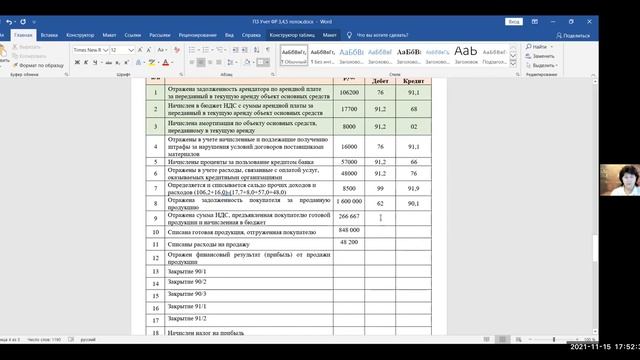The width and height of the screenshot is (640, 360).
Task: Apply yellow text highlight color
Action: [152, 62]
